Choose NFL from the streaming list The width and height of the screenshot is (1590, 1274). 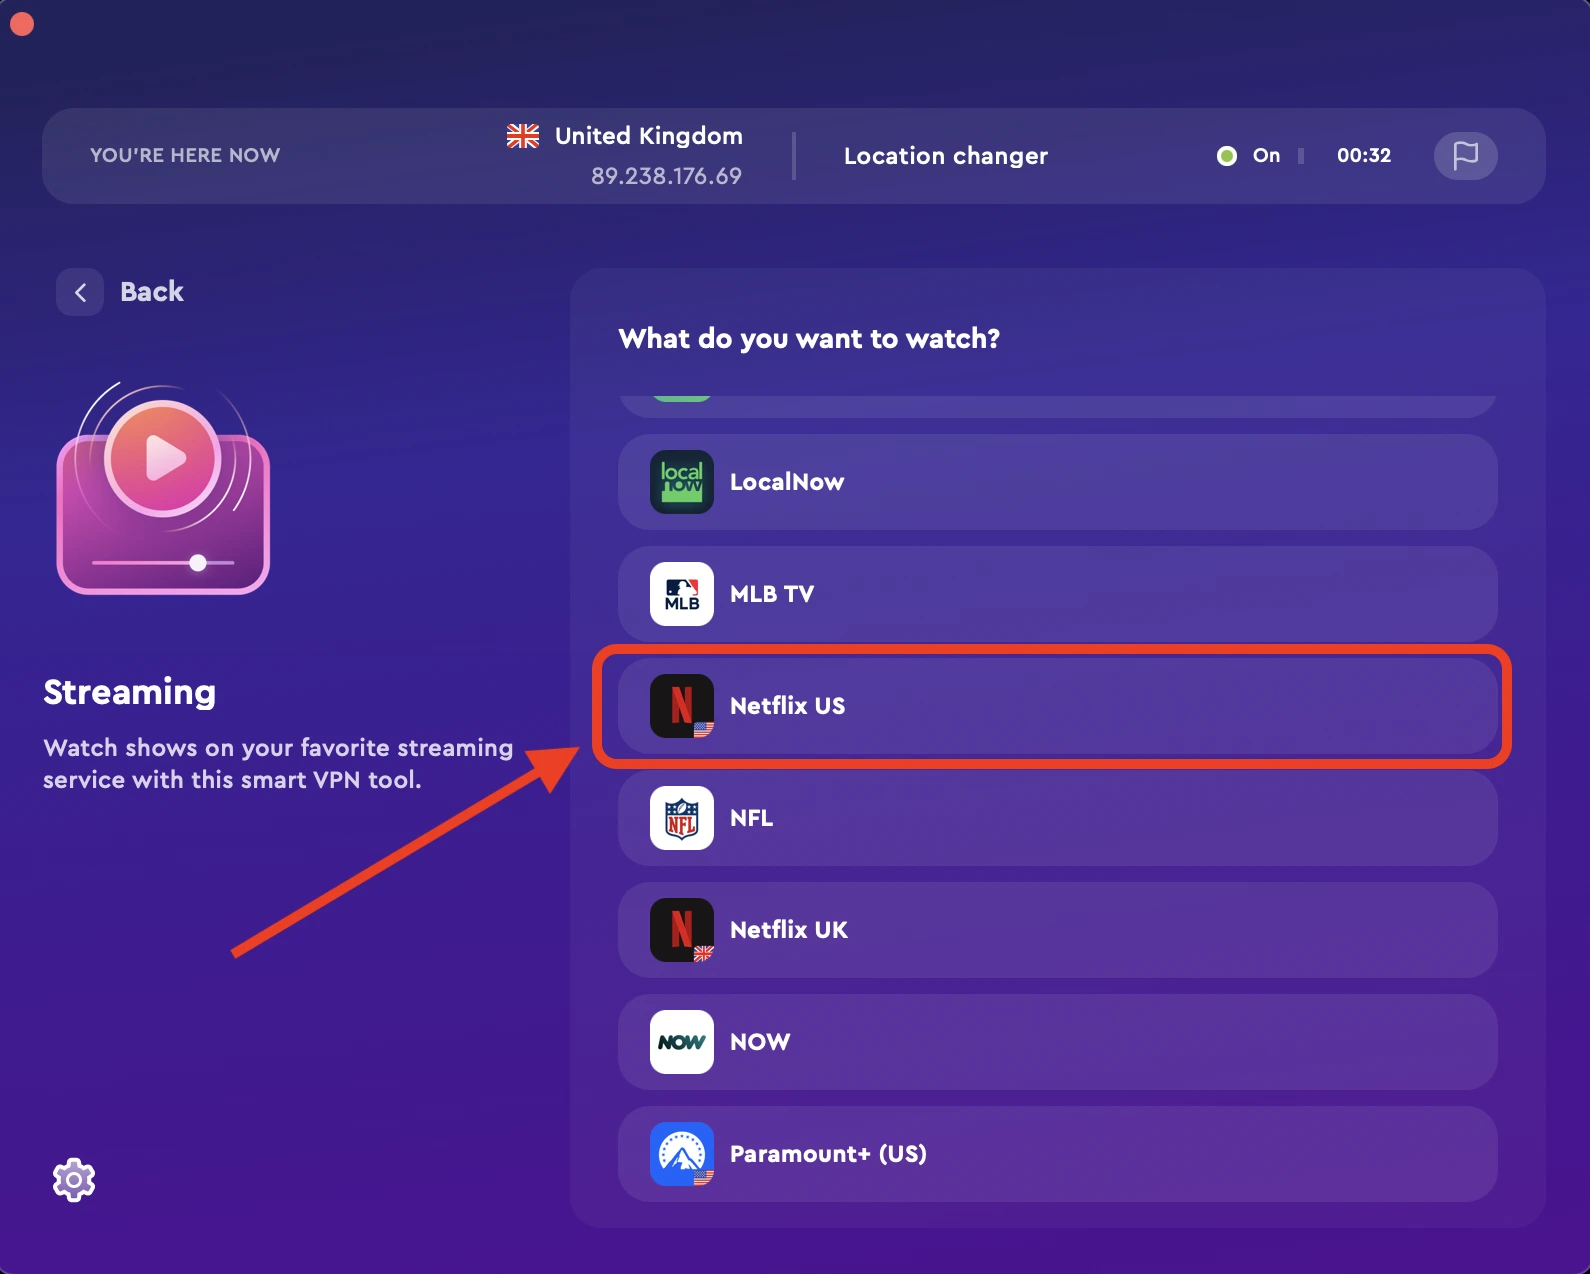tap(1058, 818)
